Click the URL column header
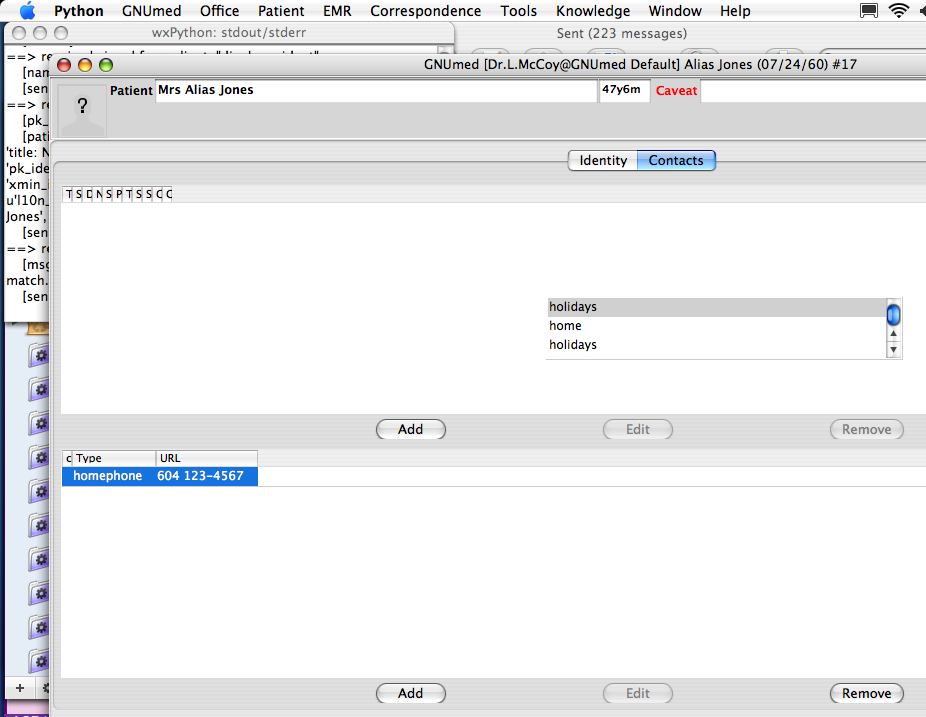The width and height of the screenshot is (926, 717). 207,458
